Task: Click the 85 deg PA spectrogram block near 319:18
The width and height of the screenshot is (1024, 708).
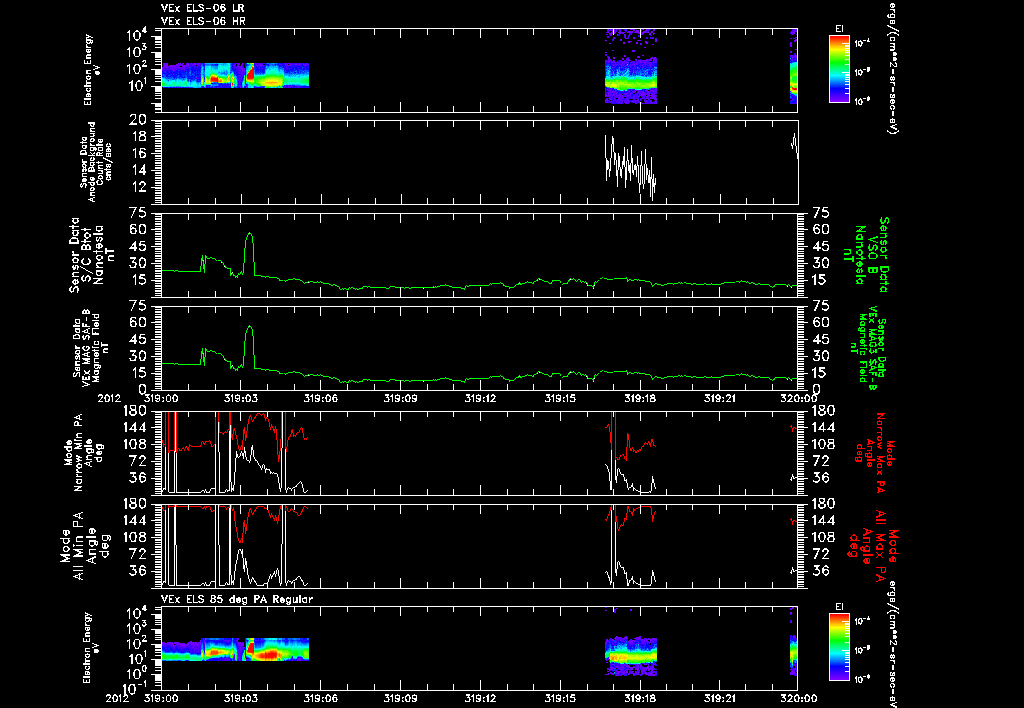Action: pos(631,655)
